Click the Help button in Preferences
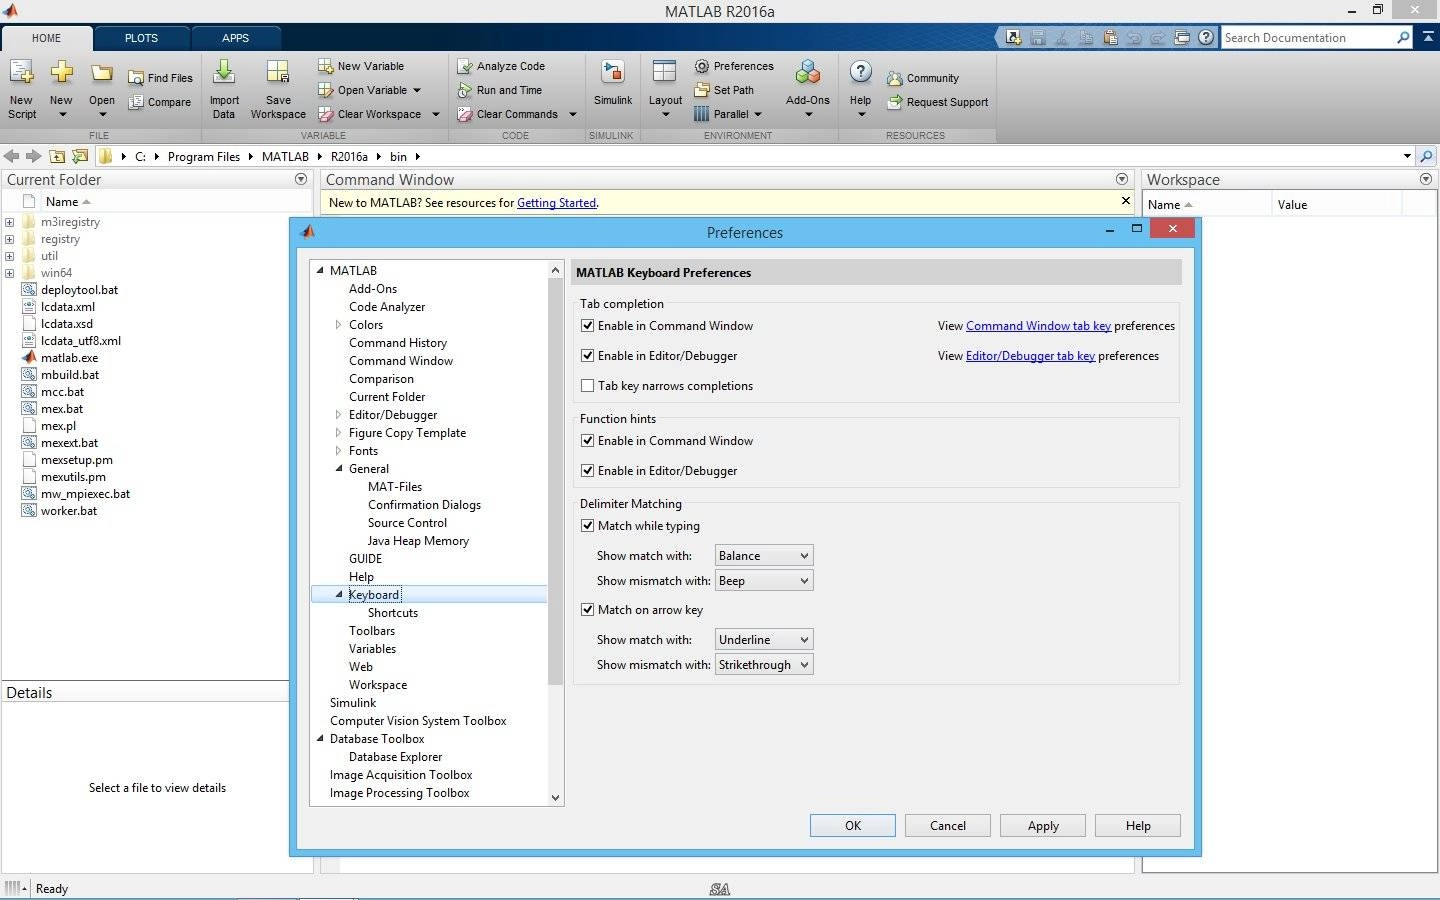The width and height of the screenshot is (1440, 900). point(1138,826)
